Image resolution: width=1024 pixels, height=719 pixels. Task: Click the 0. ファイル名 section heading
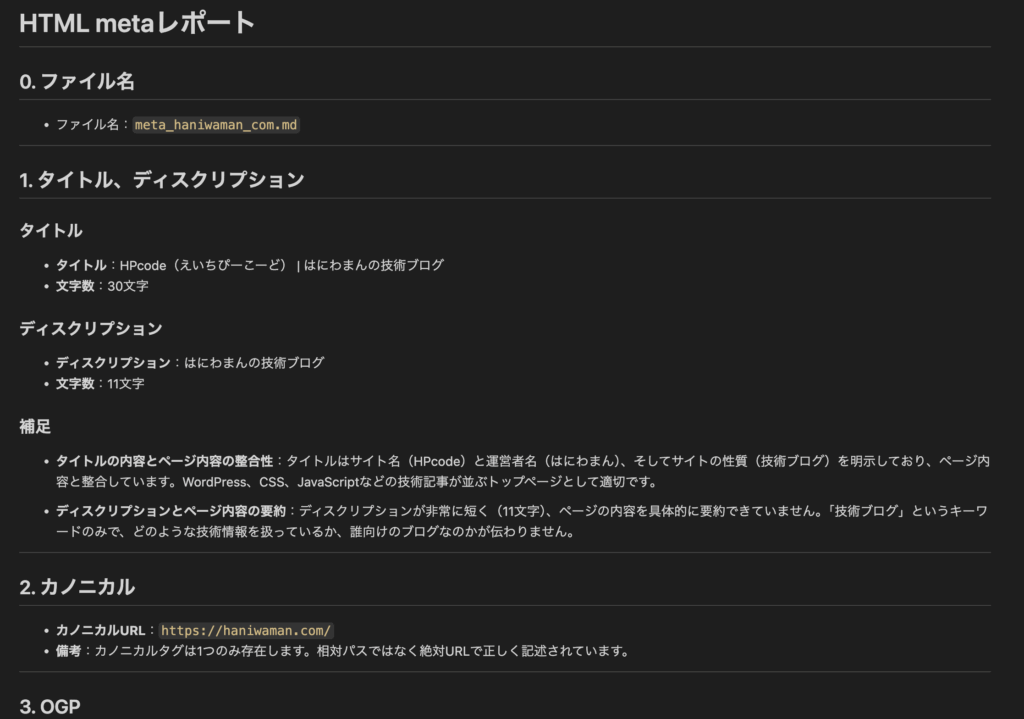point(76,82)
